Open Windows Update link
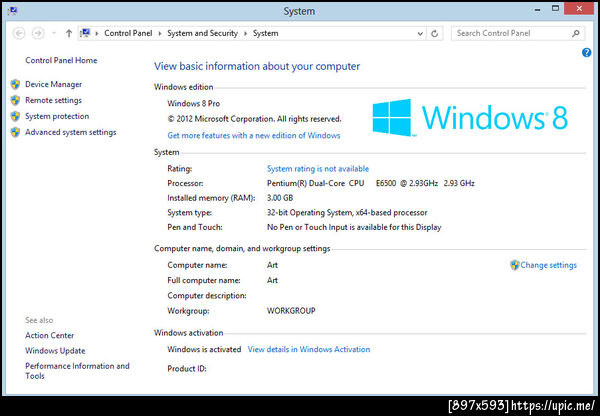 pyautogui.click(x=55, y=351)
